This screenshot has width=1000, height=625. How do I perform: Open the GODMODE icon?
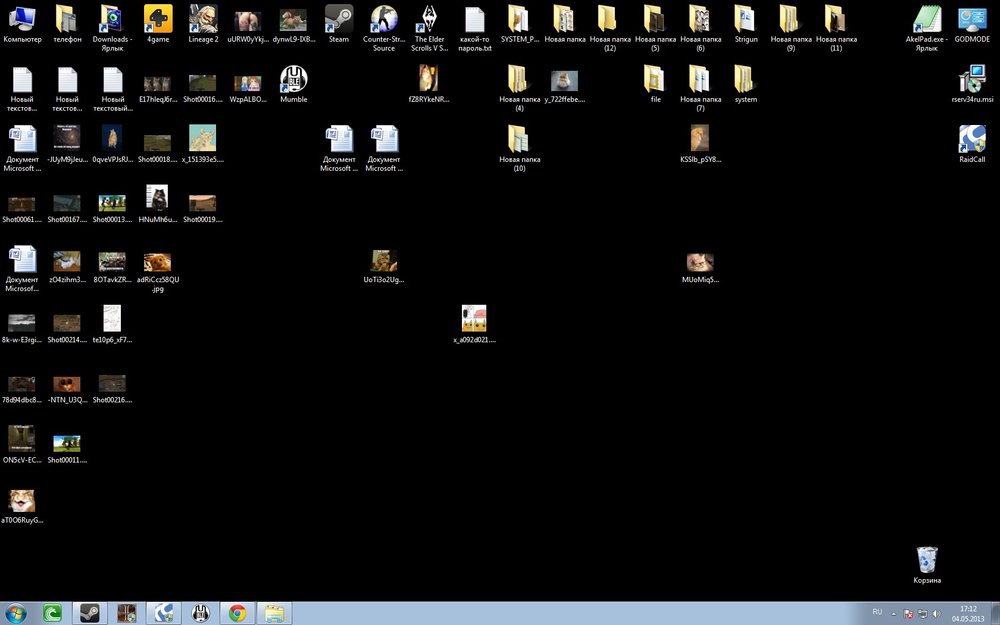click(x=971, y=18)
